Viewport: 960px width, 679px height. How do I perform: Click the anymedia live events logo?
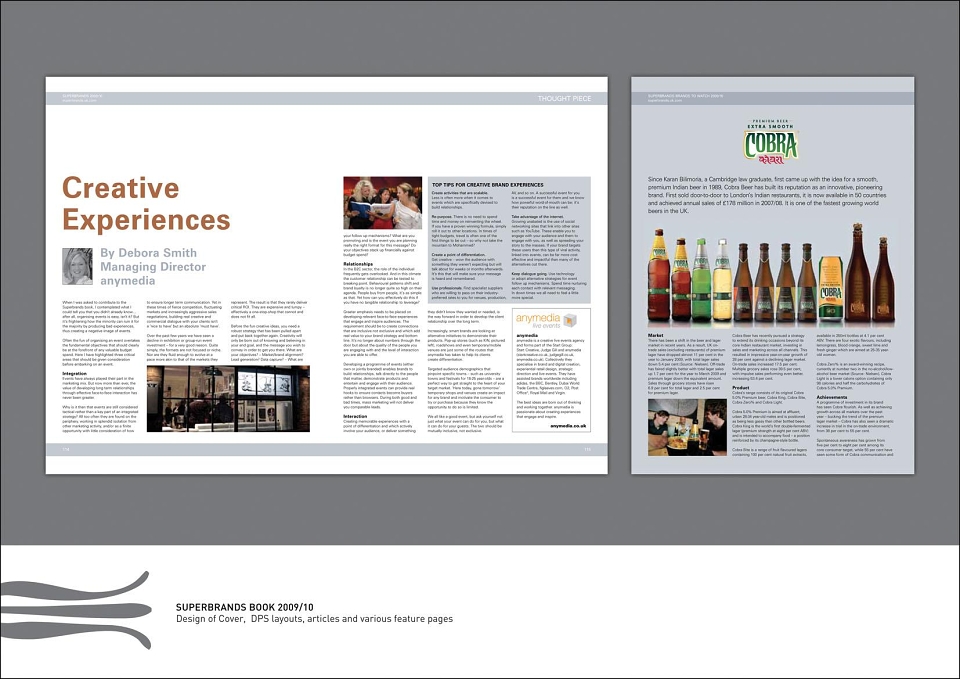pos(546,320)
